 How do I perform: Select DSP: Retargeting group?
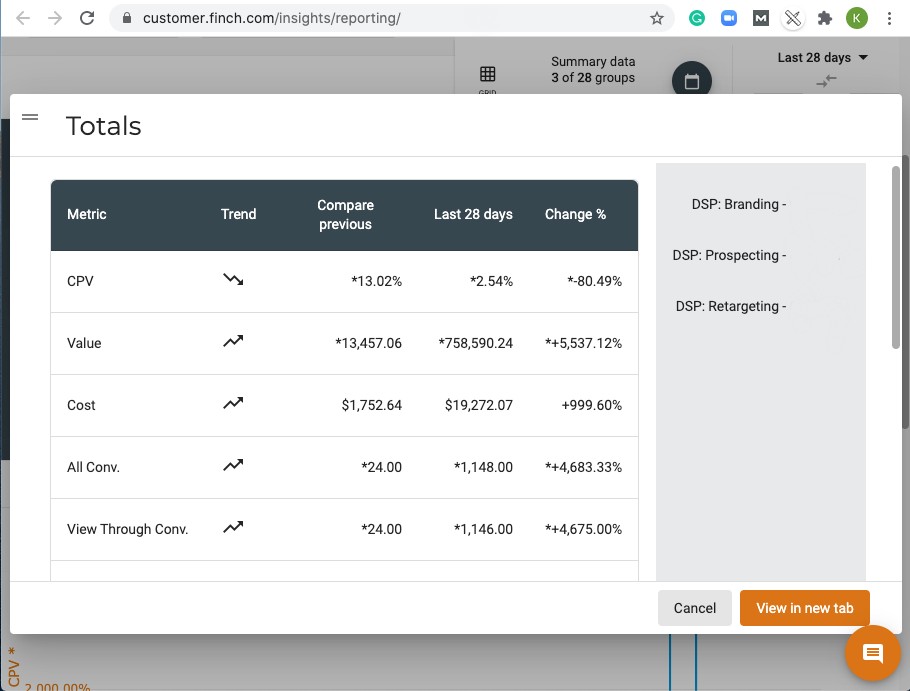click(731, 306)
